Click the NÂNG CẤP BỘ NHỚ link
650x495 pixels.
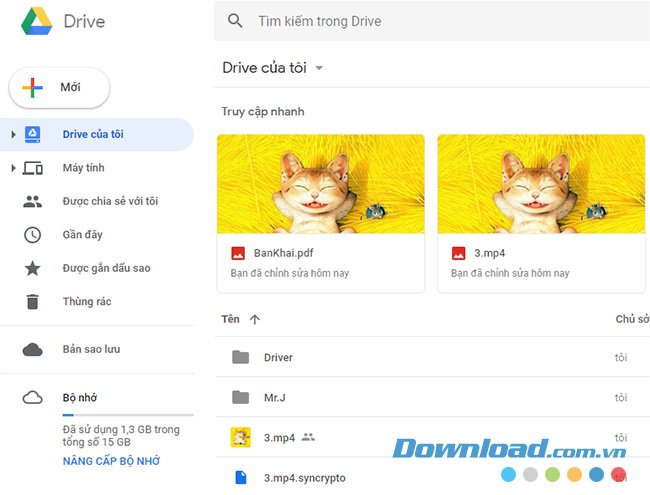(112, 461)
